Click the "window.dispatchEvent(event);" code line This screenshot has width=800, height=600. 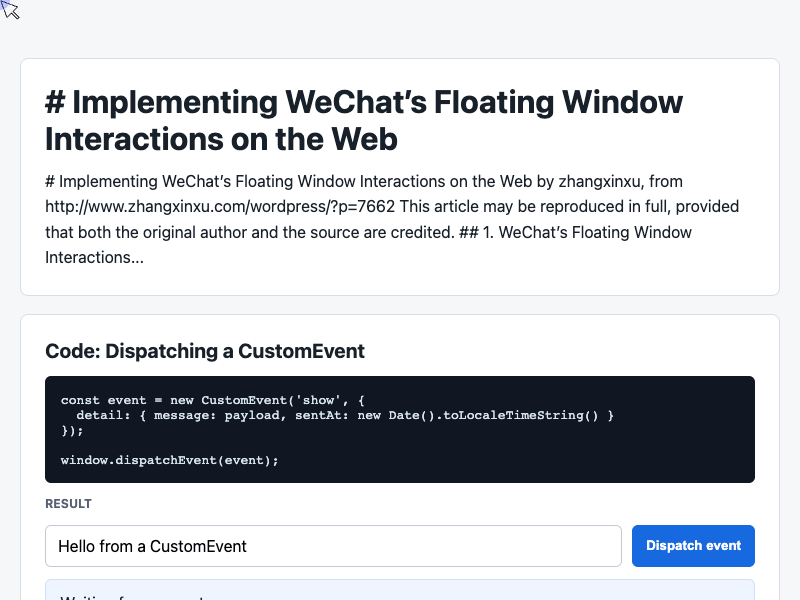[x=169, y=460]
